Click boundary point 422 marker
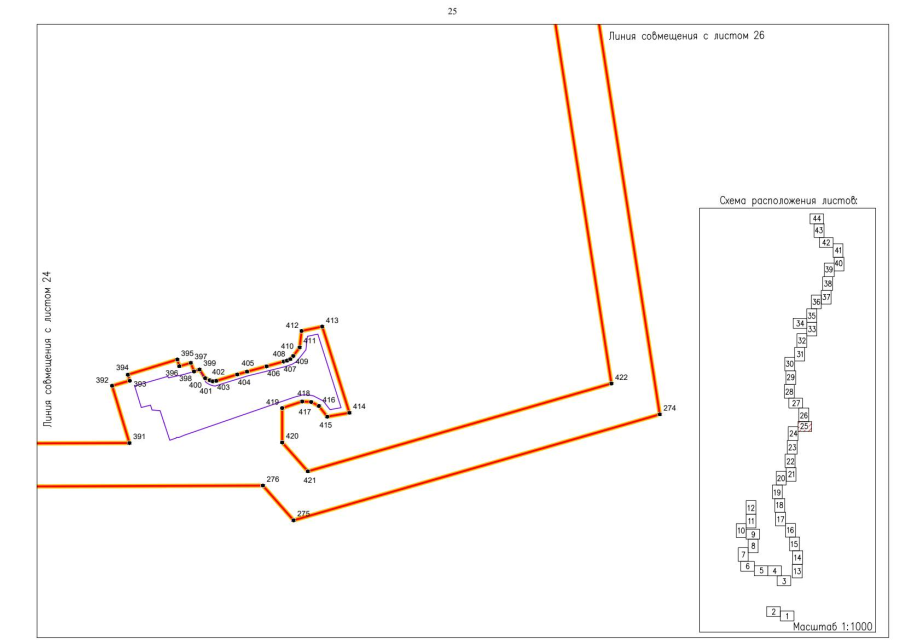 click(610, 383)
